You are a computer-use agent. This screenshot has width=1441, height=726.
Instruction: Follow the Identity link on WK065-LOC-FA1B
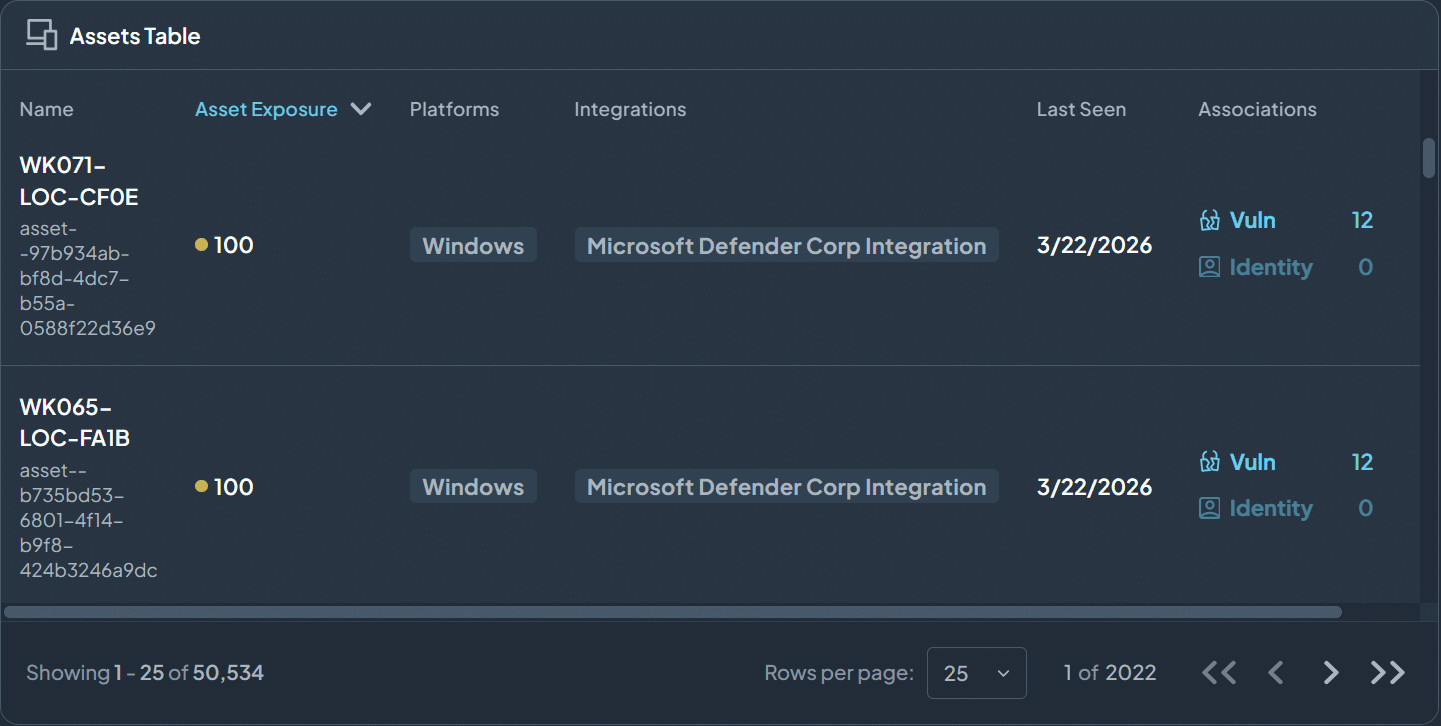click(1270, 508)
